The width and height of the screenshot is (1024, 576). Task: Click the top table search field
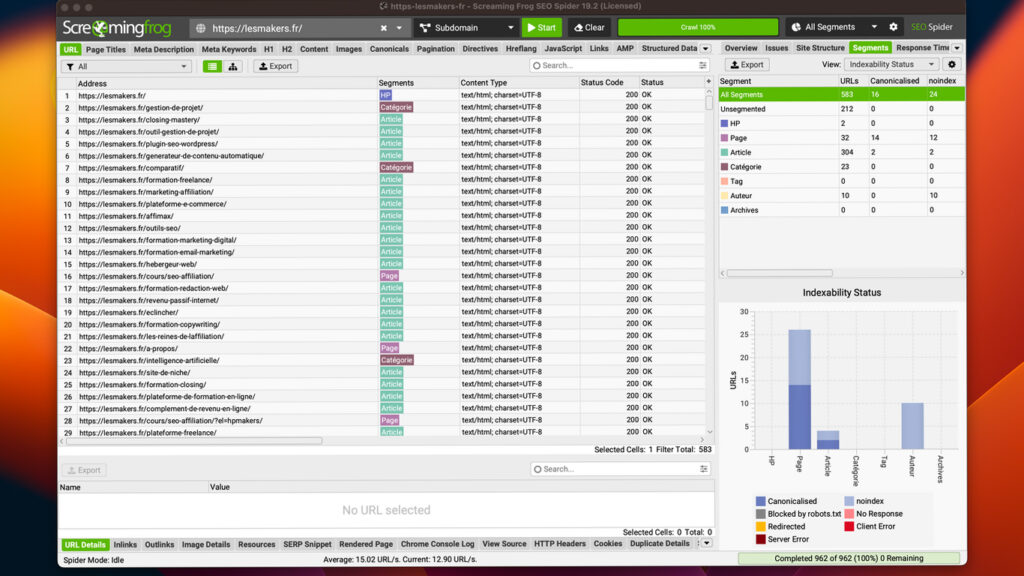pyautogui.click(x=614, y=65)
